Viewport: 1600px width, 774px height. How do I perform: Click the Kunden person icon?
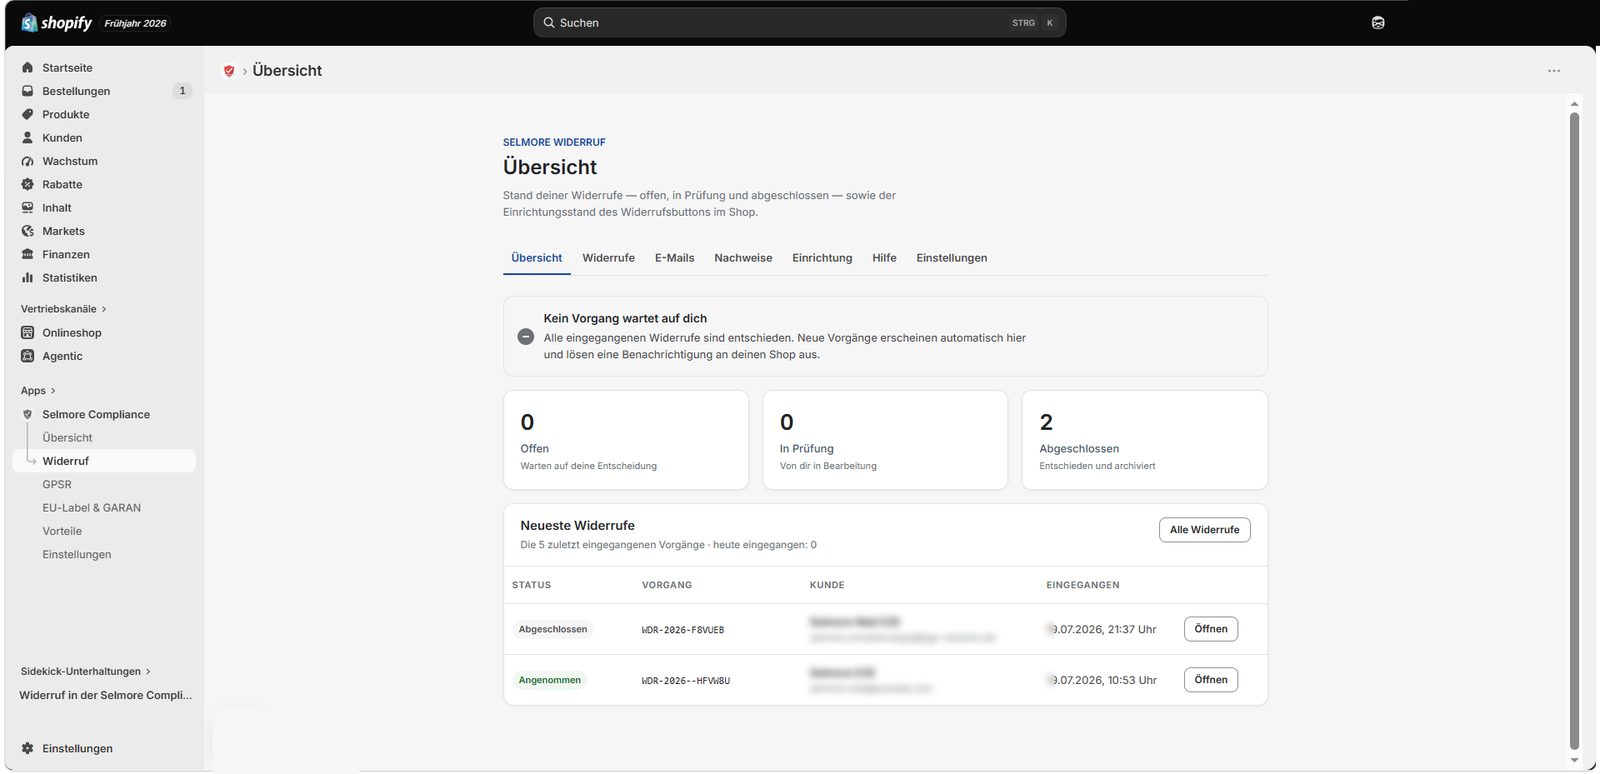click(28, 138)
